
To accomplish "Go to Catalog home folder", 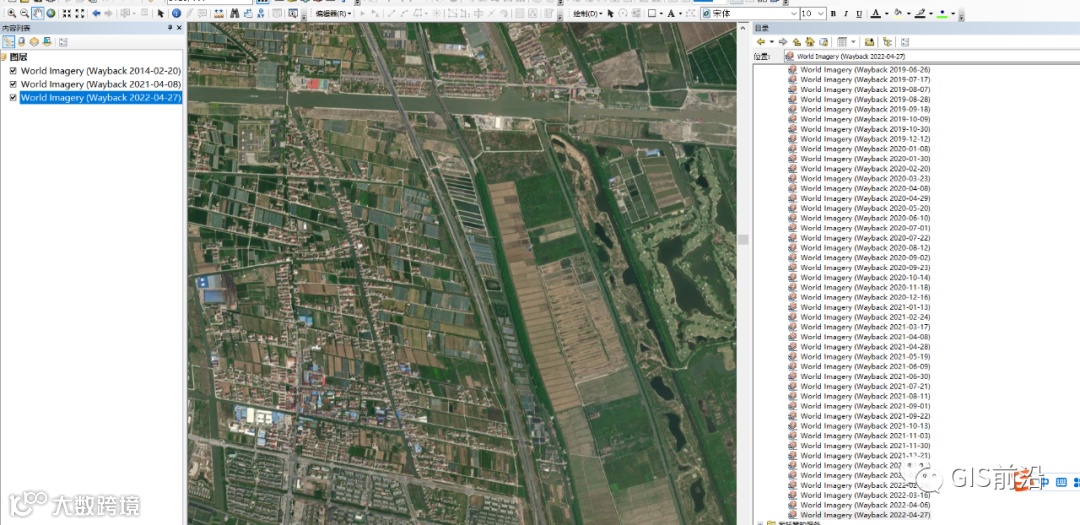I will pyautogui.click(x=810, y=42).
